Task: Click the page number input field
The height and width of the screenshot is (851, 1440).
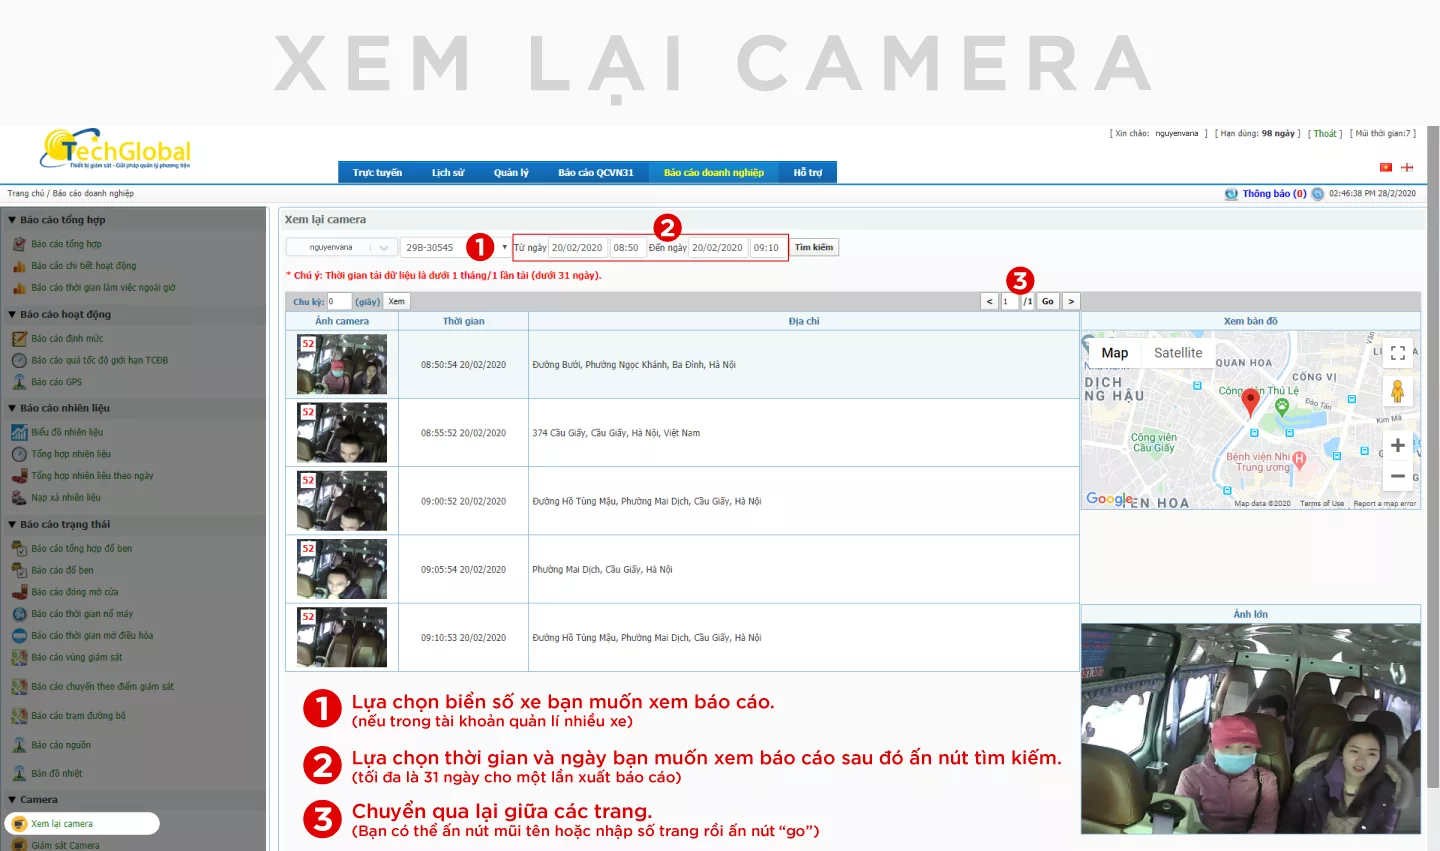Action: coord(1009,301)
